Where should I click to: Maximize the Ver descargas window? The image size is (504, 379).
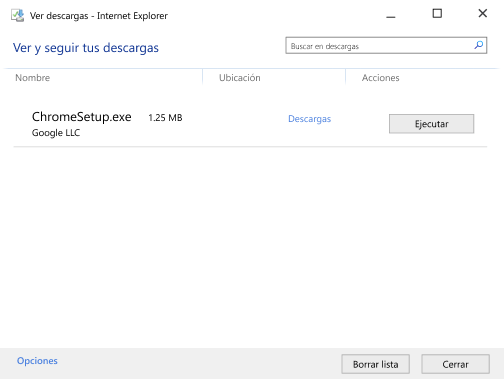[437, 14]
